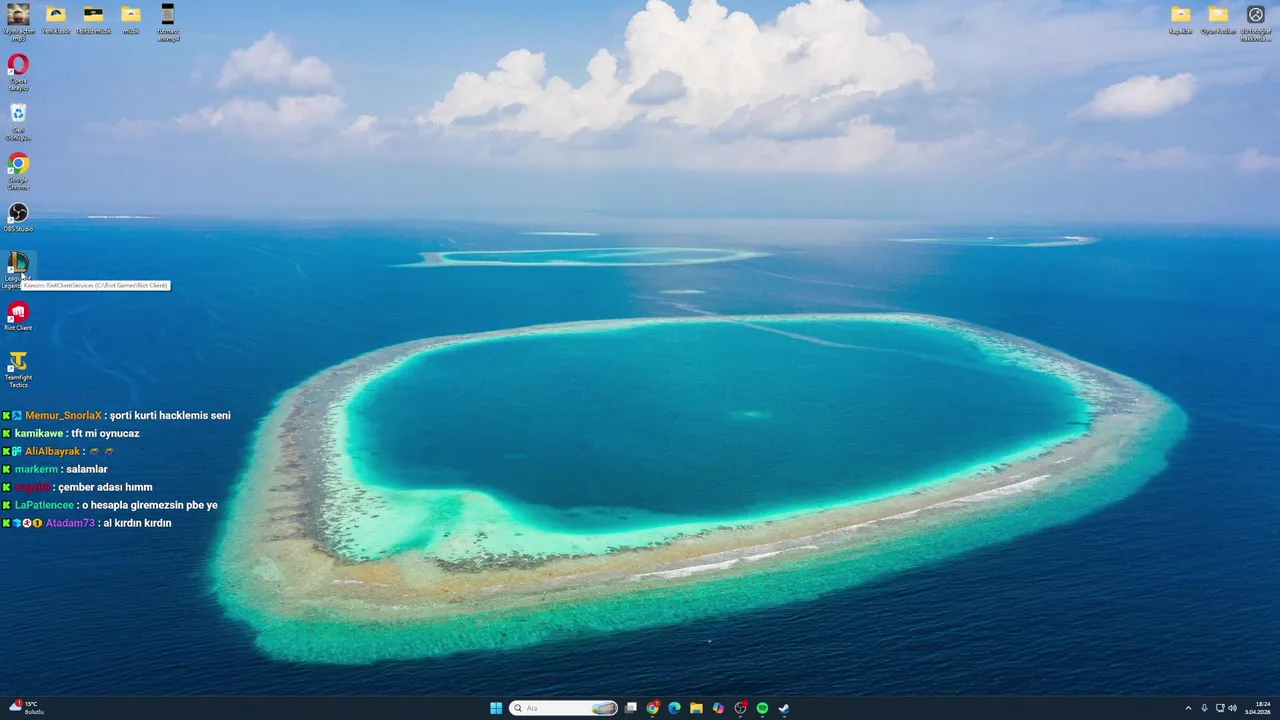Open OBS Studio from the taskbar
The height and width of the screenshot is (720, 1280).
pos(740,708)
